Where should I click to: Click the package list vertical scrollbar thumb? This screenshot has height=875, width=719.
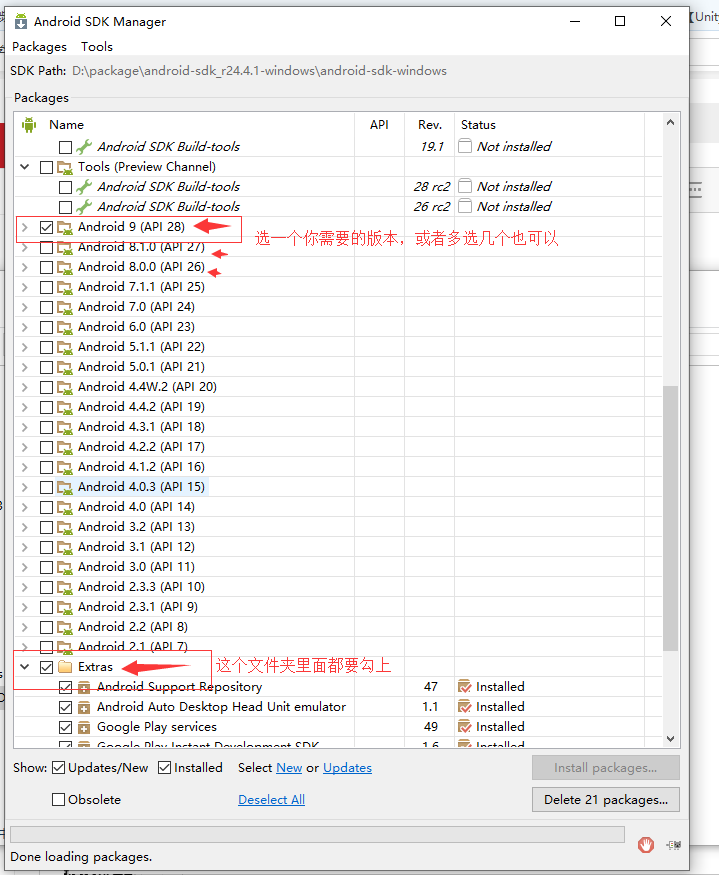tap(670, 518)
